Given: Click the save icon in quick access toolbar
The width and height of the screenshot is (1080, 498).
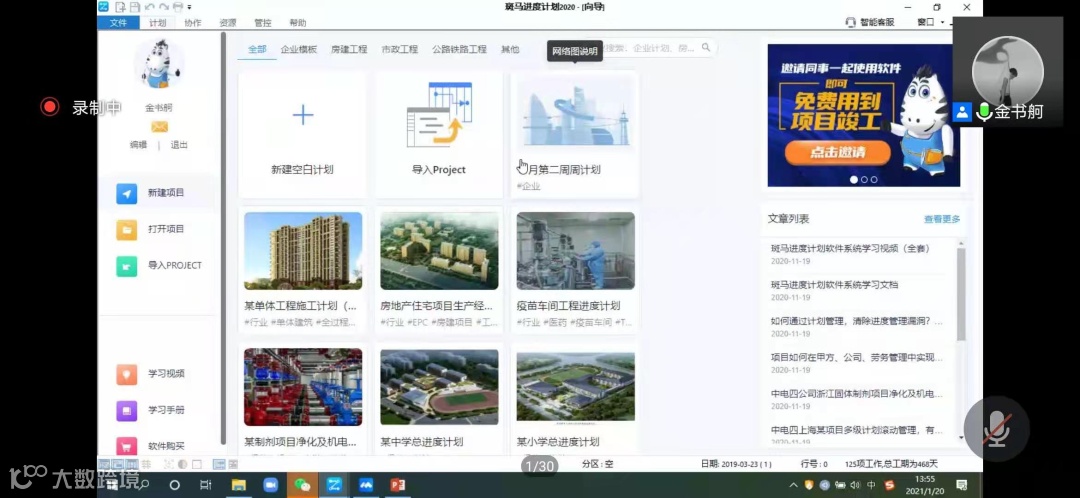Looking at the screenshot, I should tap(135, 7).
